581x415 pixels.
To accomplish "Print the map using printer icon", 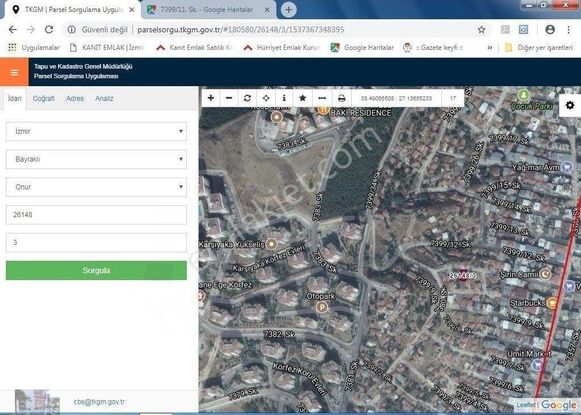I will click(x=342, y=98).
